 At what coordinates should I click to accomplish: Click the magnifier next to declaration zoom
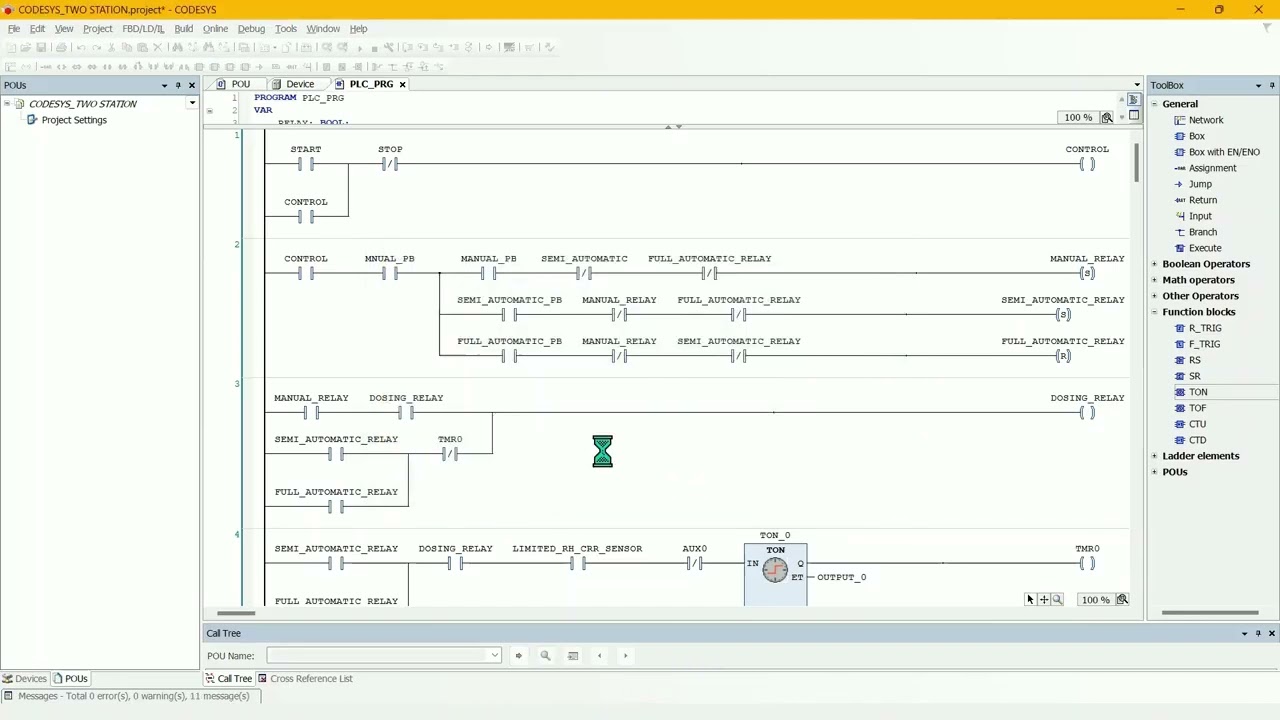click(x=1107, y=118)
